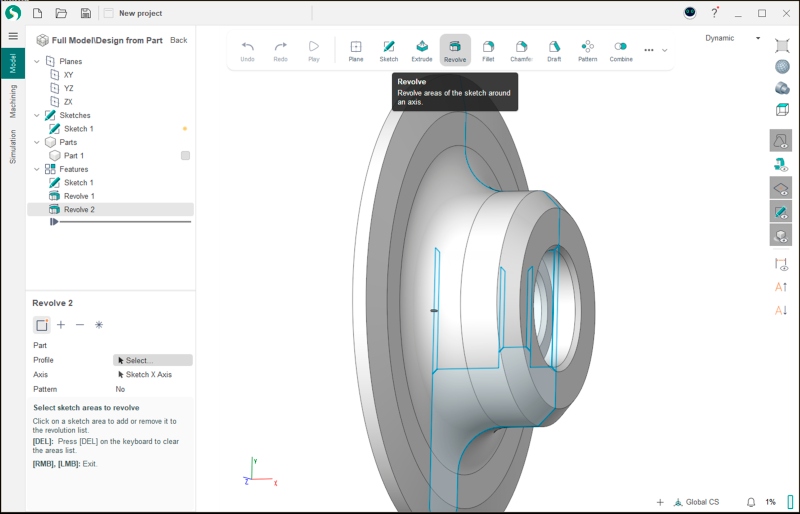Select Sketch 1 under Sketches
The width and height of the screenshot is (800, 514).
[79, 129]
